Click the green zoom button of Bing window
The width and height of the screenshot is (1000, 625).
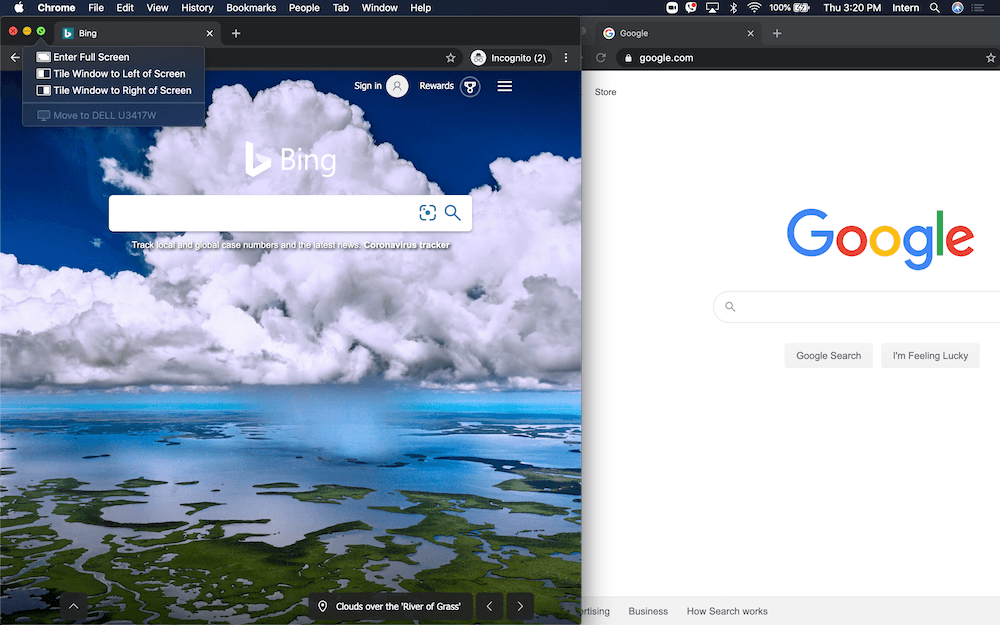(x=41, y=31)
